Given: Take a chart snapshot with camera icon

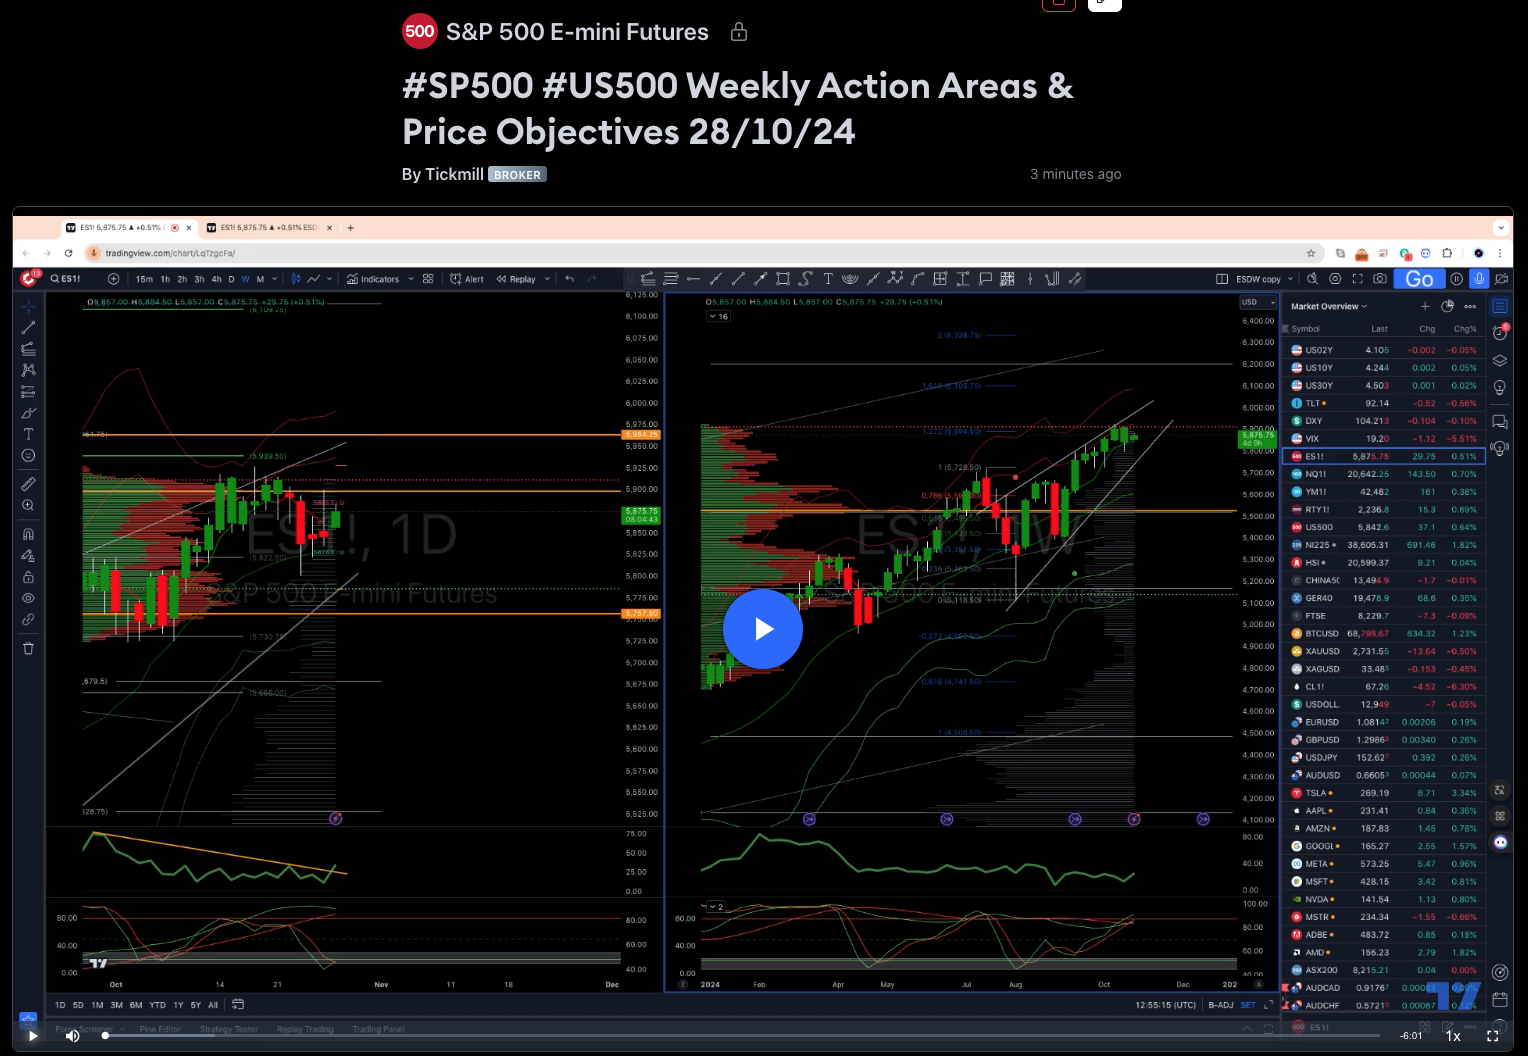Looking at the screenshot, I should coord(1380,279).
